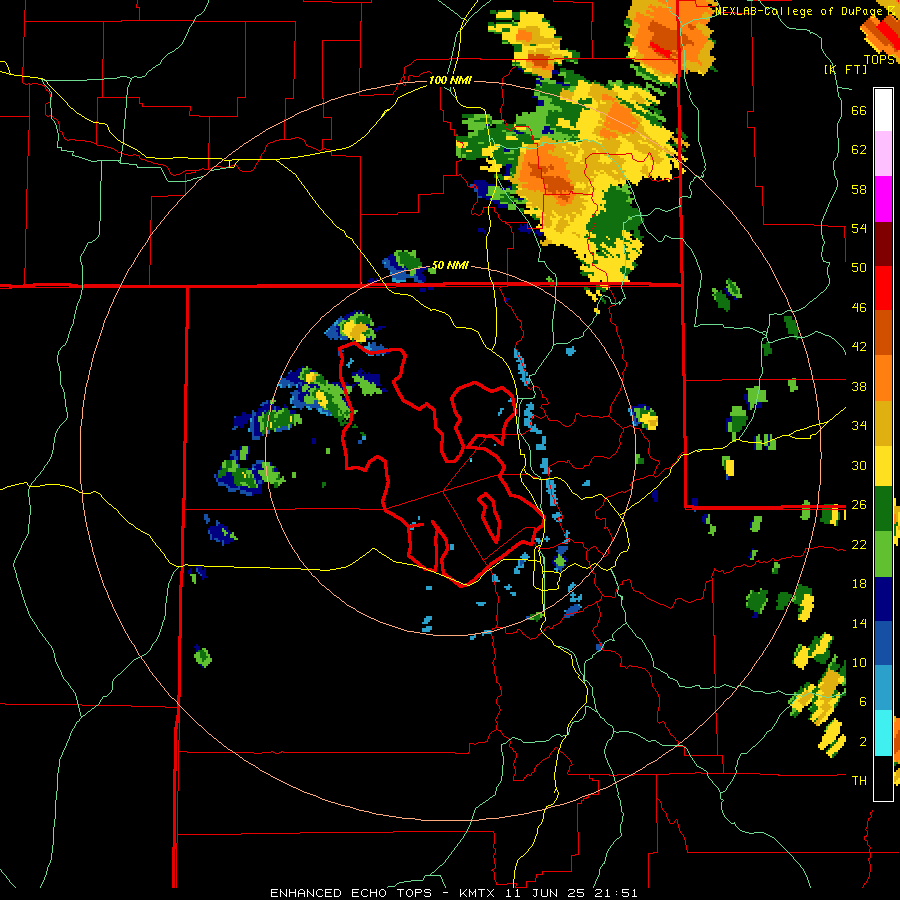Click the '18' scale label
Image resolution: width=900 pixels, height=900 pixels.
click(x=859, y=584)
